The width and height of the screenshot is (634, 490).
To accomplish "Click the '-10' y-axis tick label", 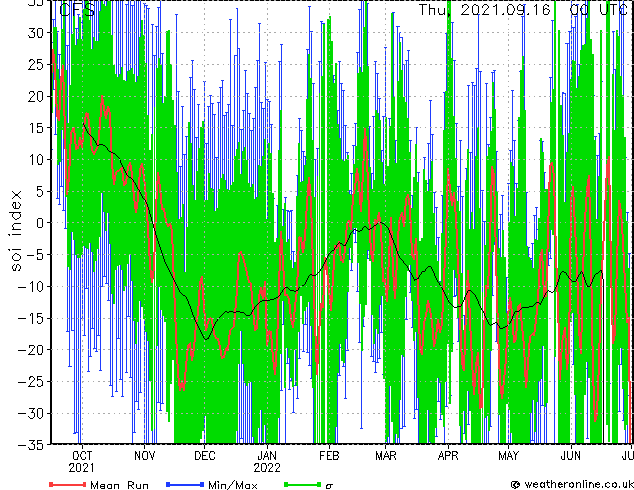I will point(31,287).
